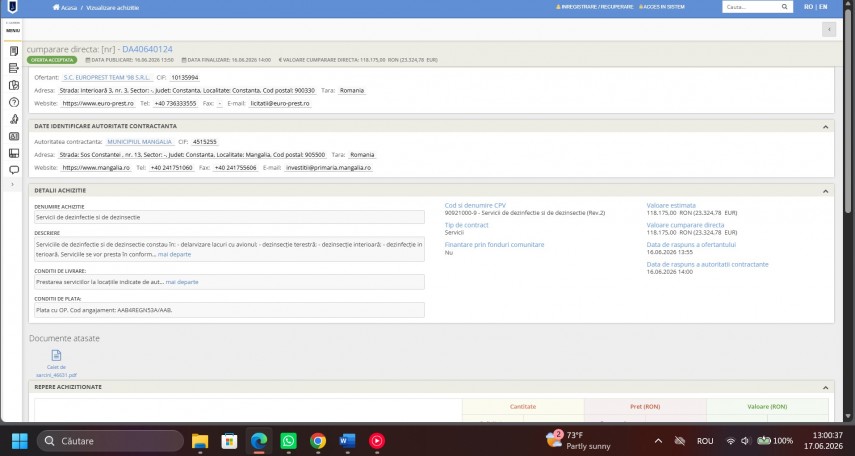The image size is (855, 456).
Task: Open MUNICIPIUL MANGALIA authority link
Action: click(x=140, y=142)
